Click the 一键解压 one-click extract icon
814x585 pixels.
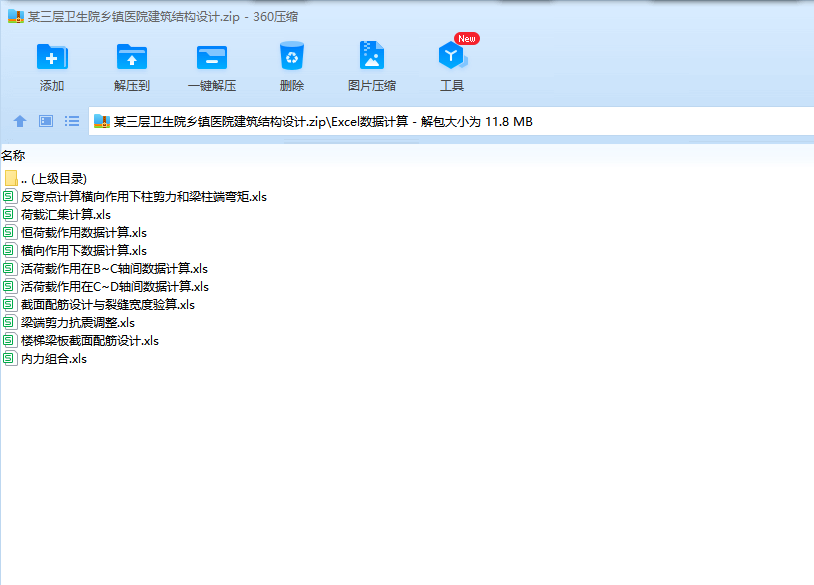(212, 57)
